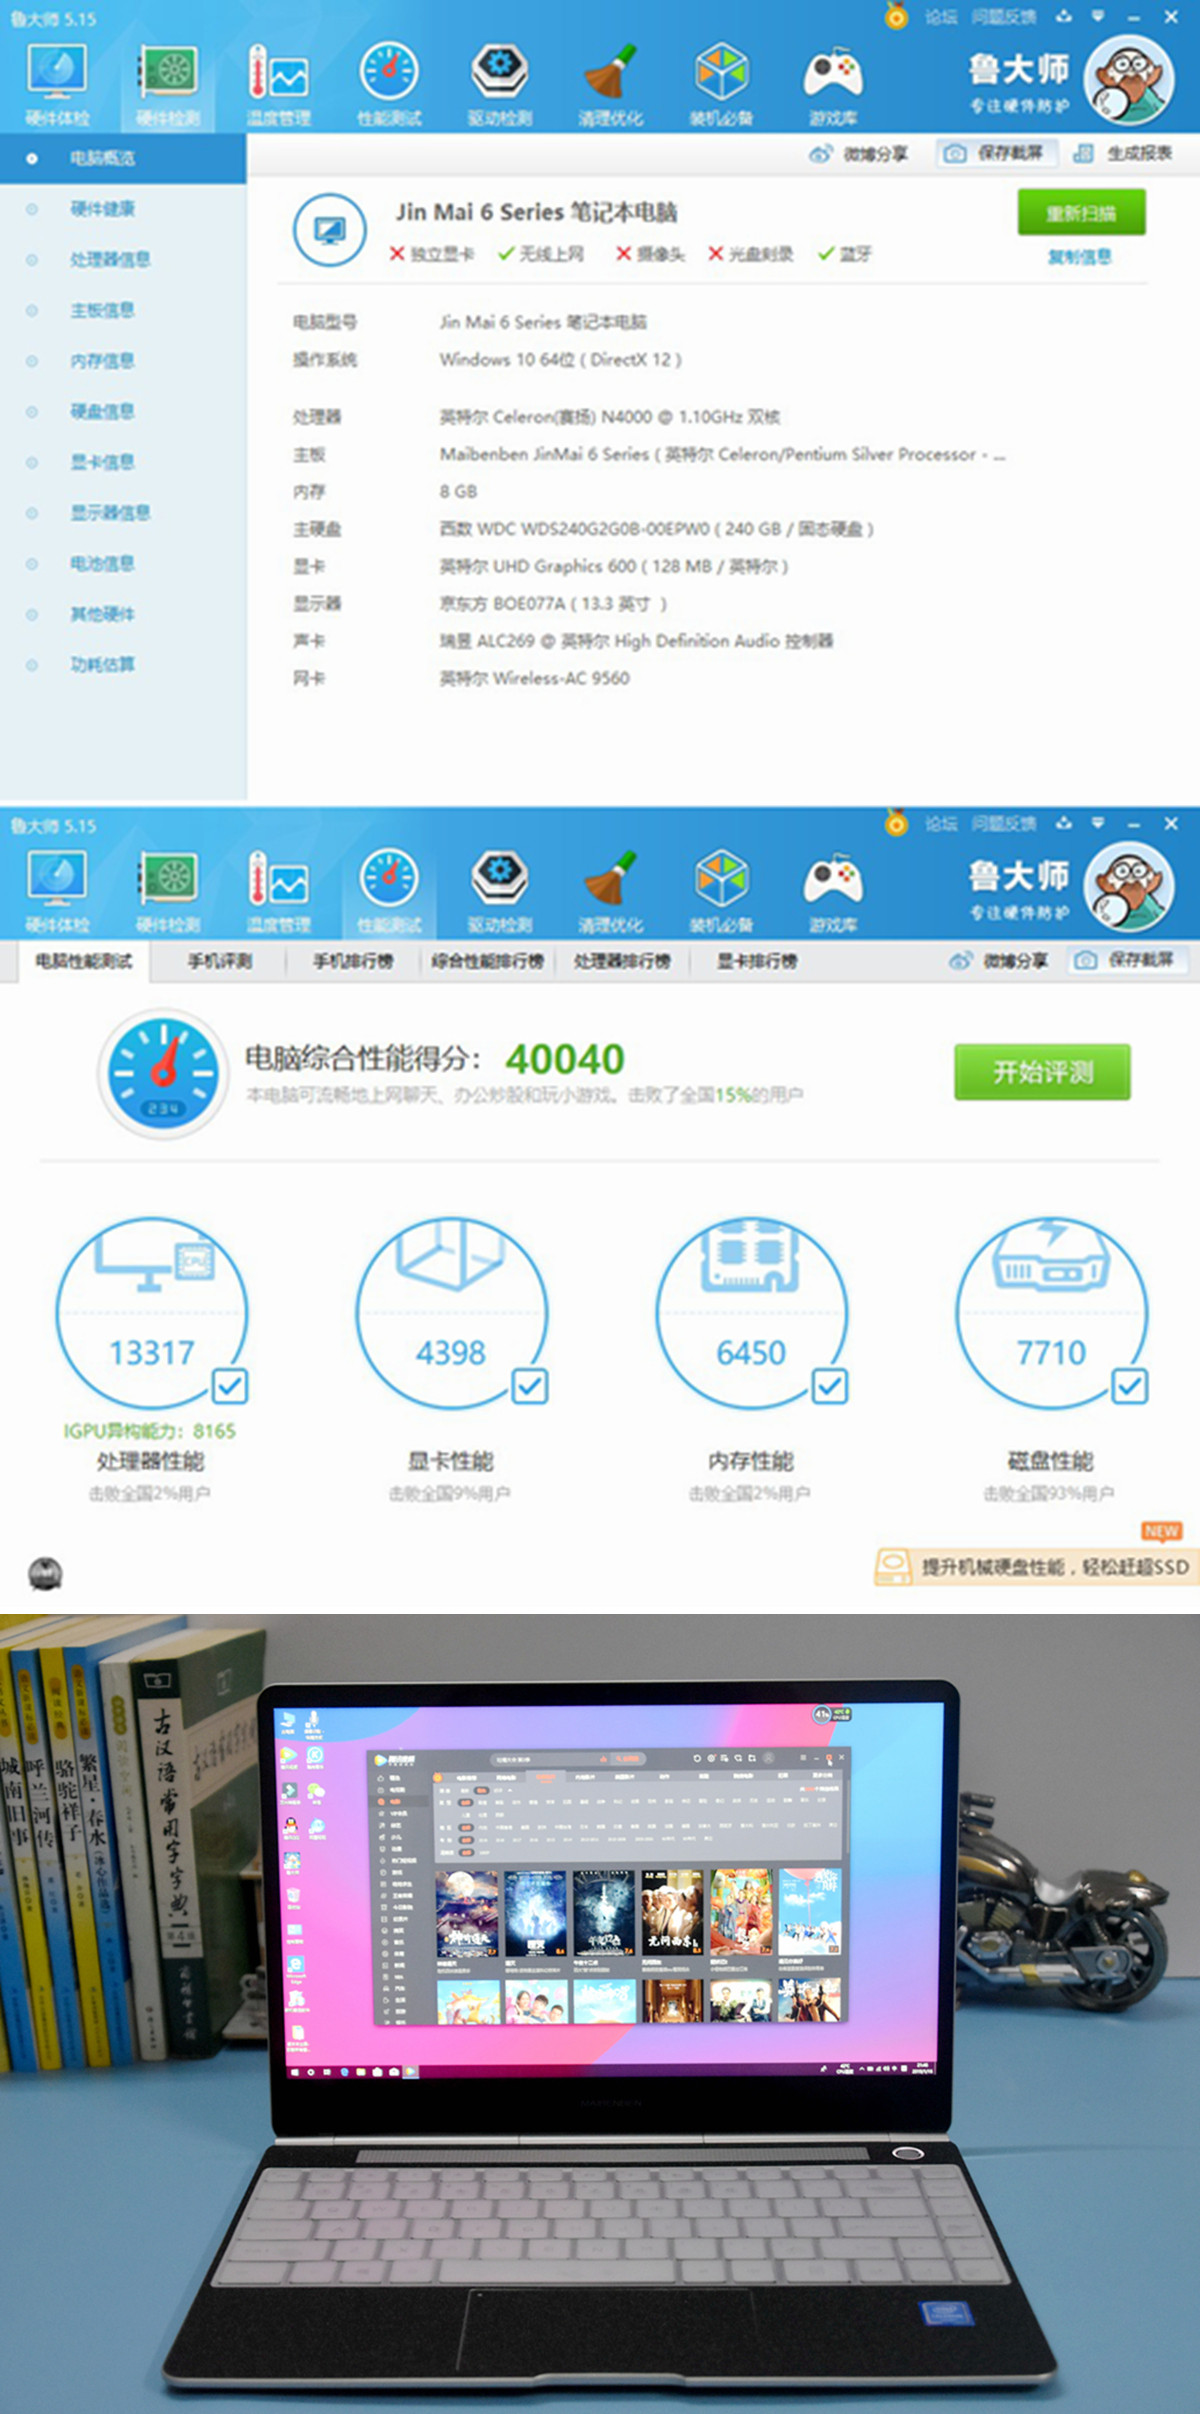1200x2414 pixels.
Task: Click the medal icon in benchmark title bar
Action: [896, 823]
